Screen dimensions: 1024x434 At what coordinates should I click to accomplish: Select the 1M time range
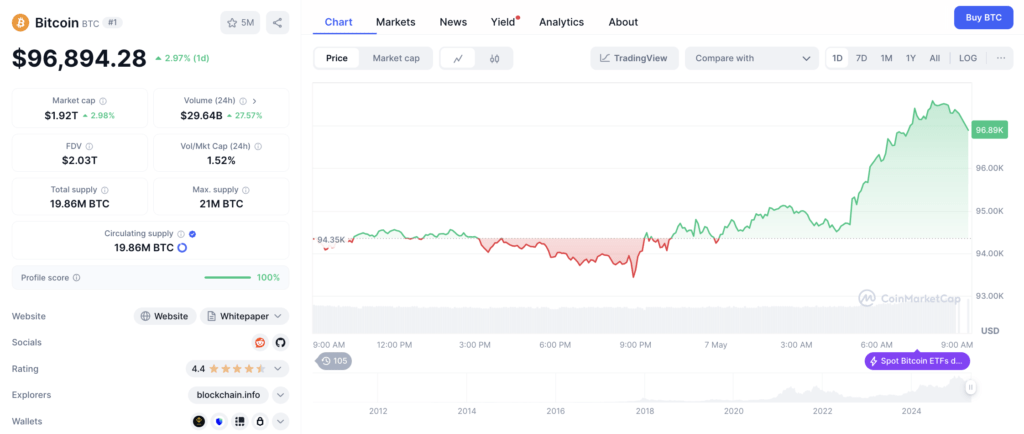click(x=886, y=58)
